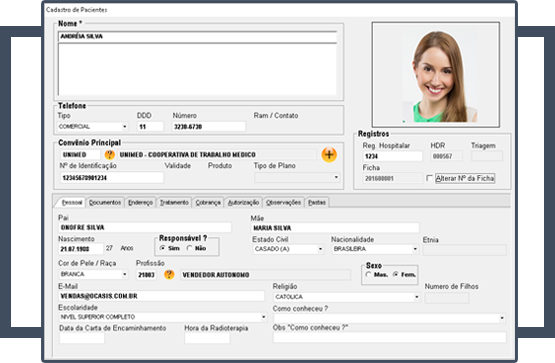This screenshot has width=555, height=363.
Task: Select the Não radio under Responsável
Action: tap(190, 248)
